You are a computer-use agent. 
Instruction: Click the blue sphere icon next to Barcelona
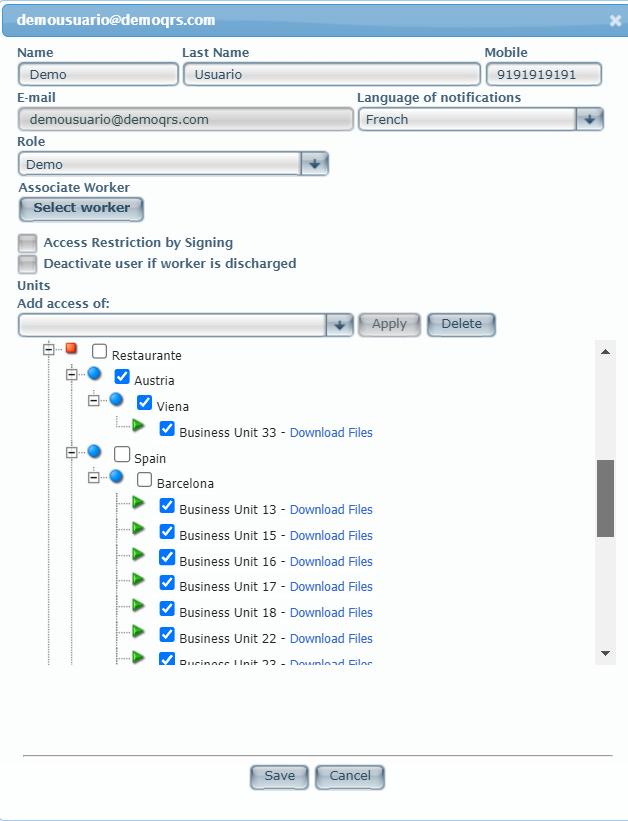(x=116, y=477)
